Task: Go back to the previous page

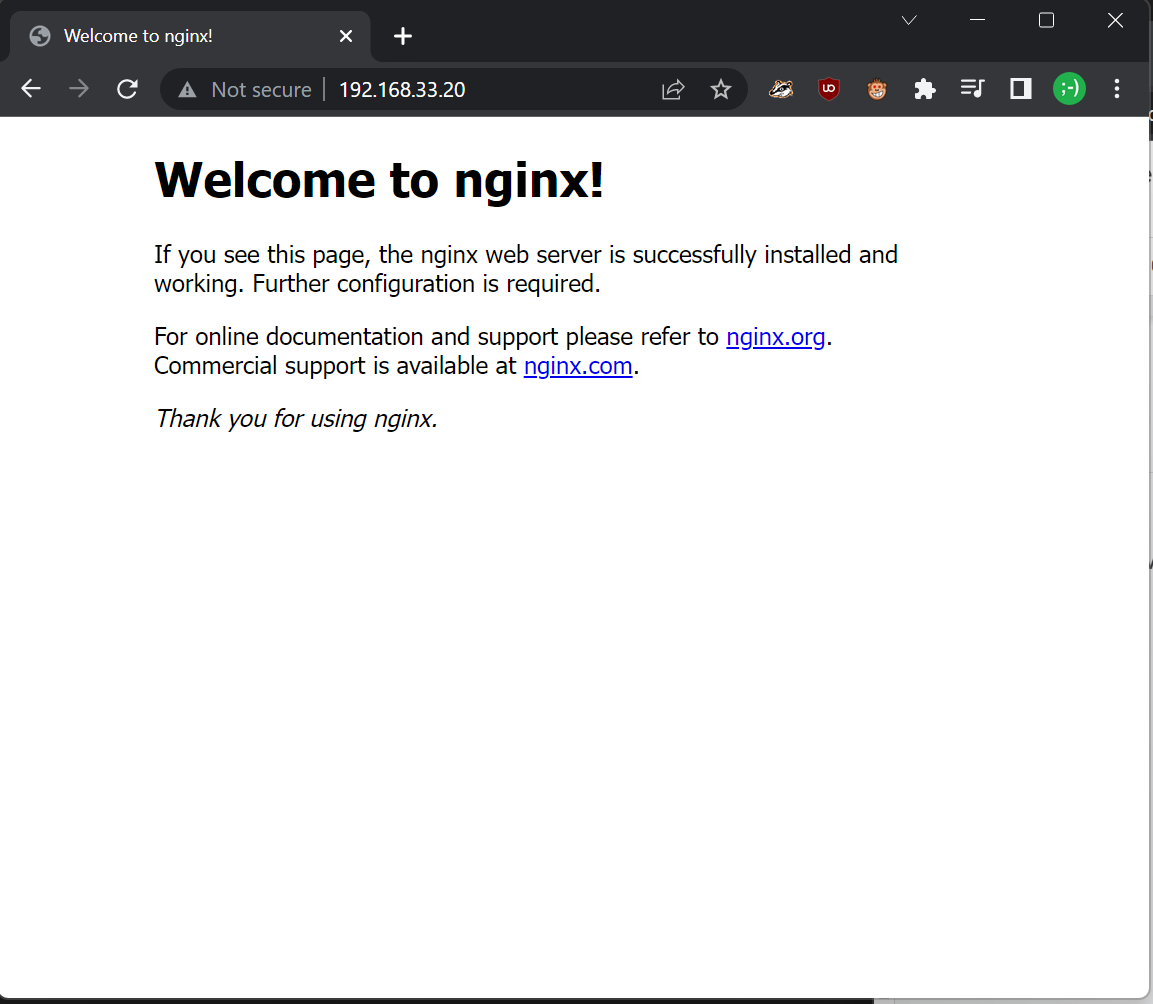Action: pyautogui.click(x=31, y=90)
